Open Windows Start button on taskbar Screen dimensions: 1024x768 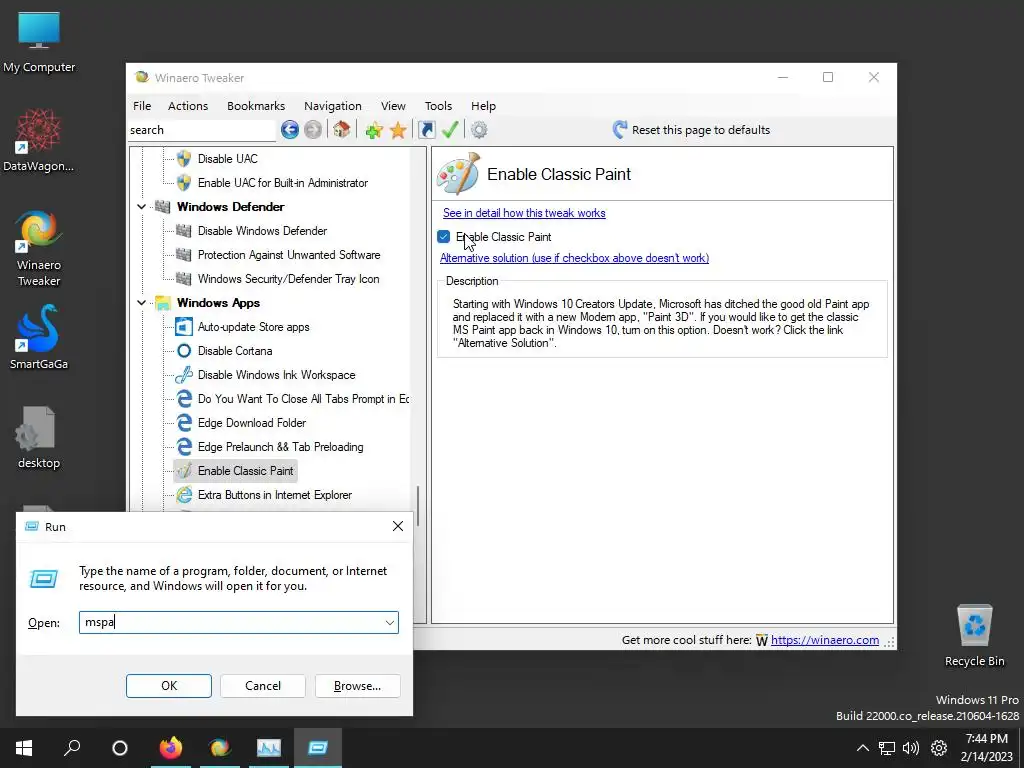[x=24, y=748]
